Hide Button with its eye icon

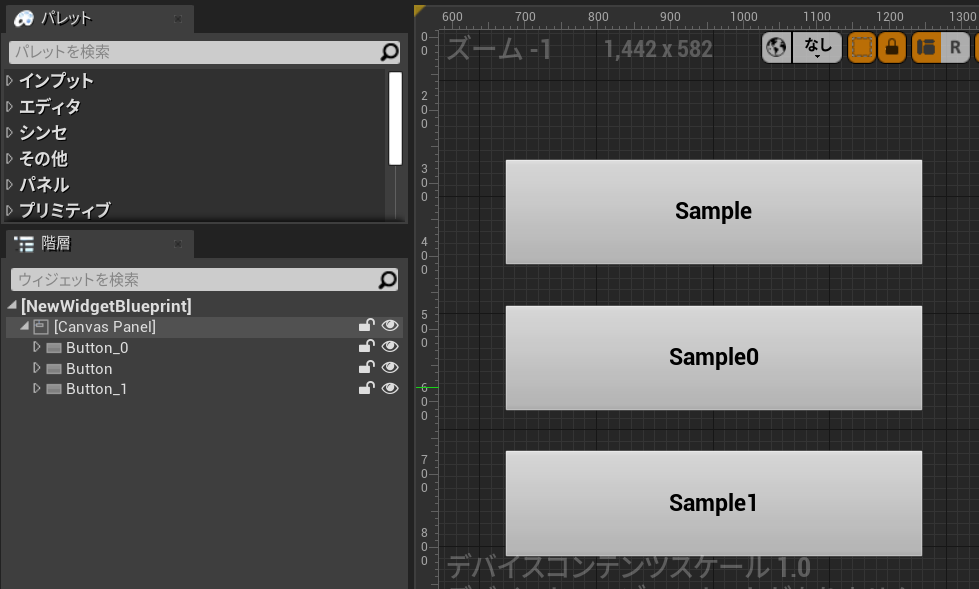click(390, 367)
